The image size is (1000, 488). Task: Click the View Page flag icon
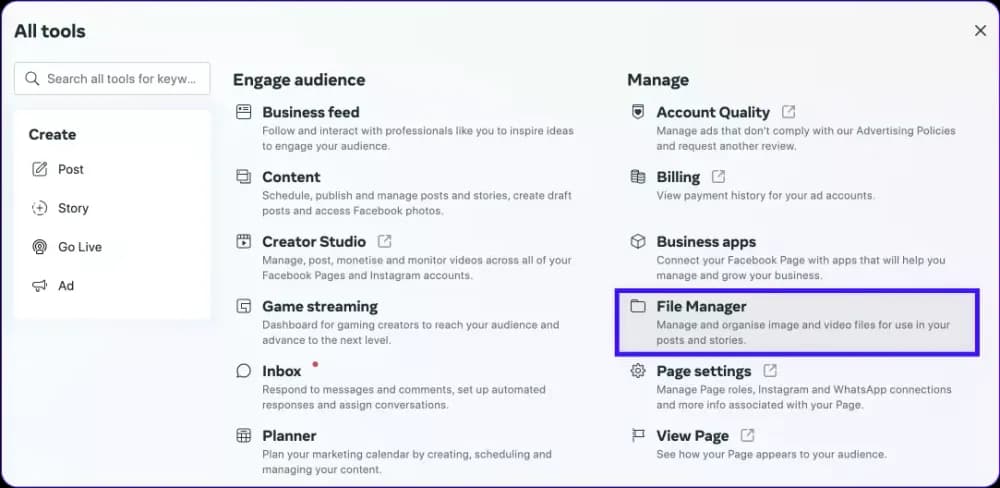(637, 436)
